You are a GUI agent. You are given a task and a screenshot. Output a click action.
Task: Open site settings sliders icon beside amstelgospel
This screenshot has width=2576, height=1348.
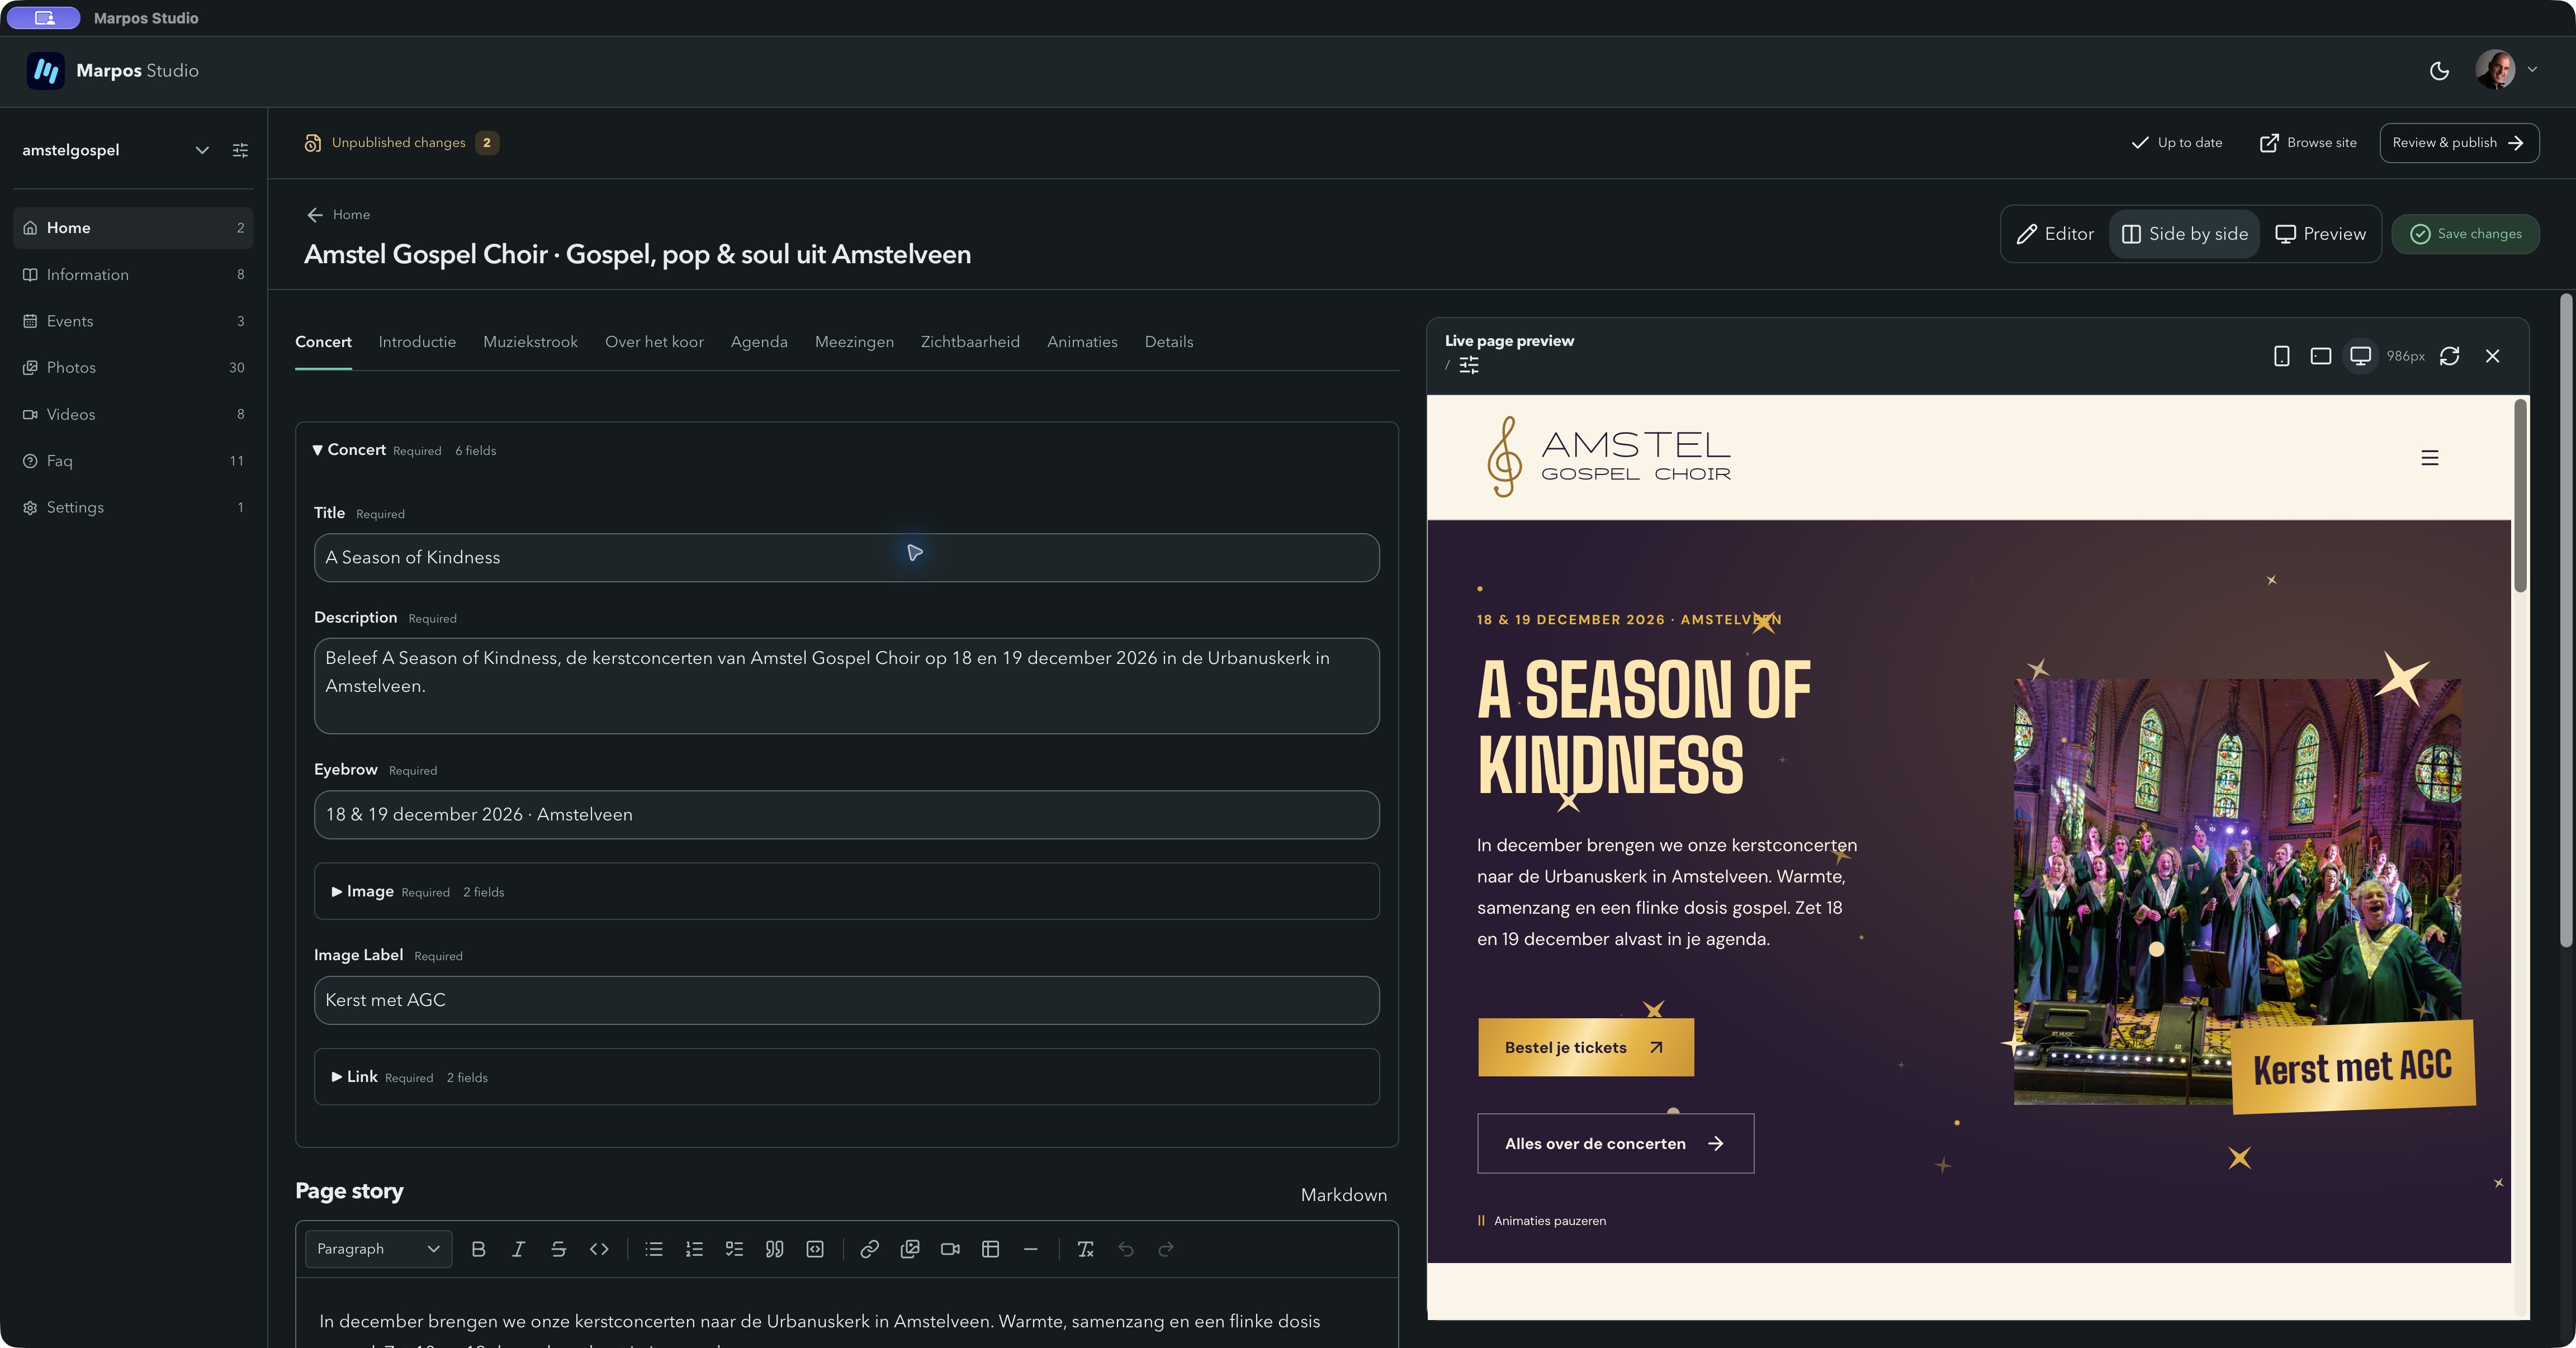coord(240,150)
